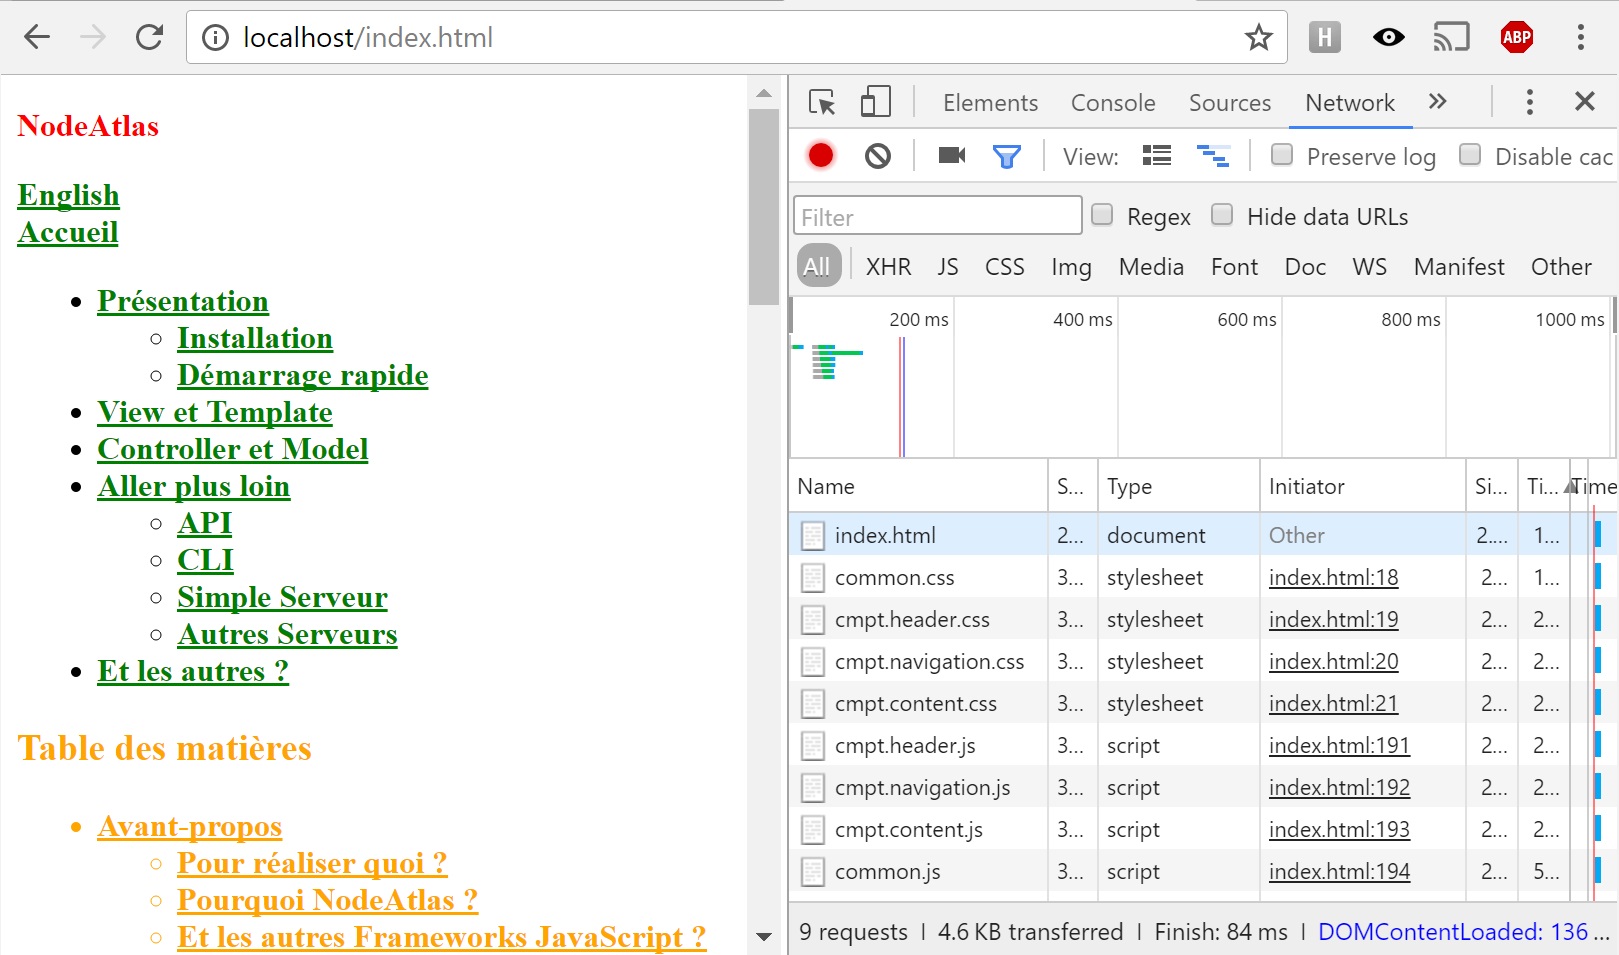Open initiator link index.html:18
This screenshot has height=955, width=1619.
tap(1333, 578)
